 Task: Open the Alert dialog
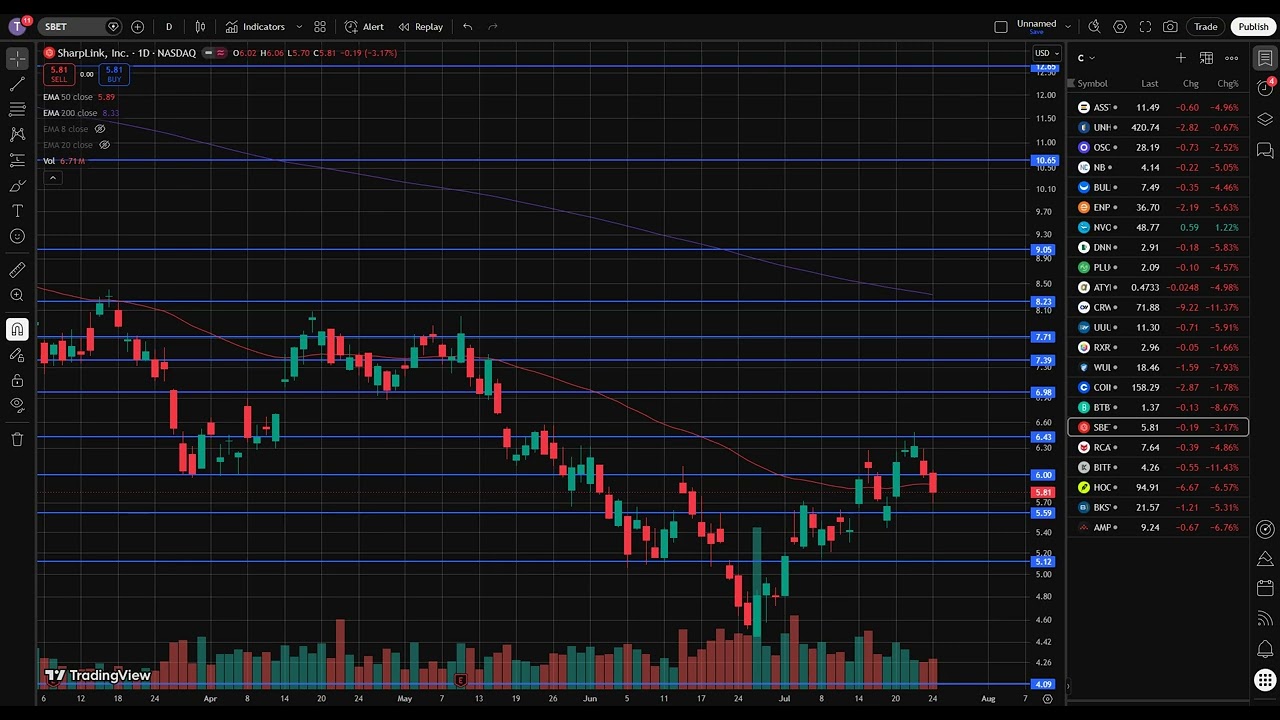click(x=364, y=27)
